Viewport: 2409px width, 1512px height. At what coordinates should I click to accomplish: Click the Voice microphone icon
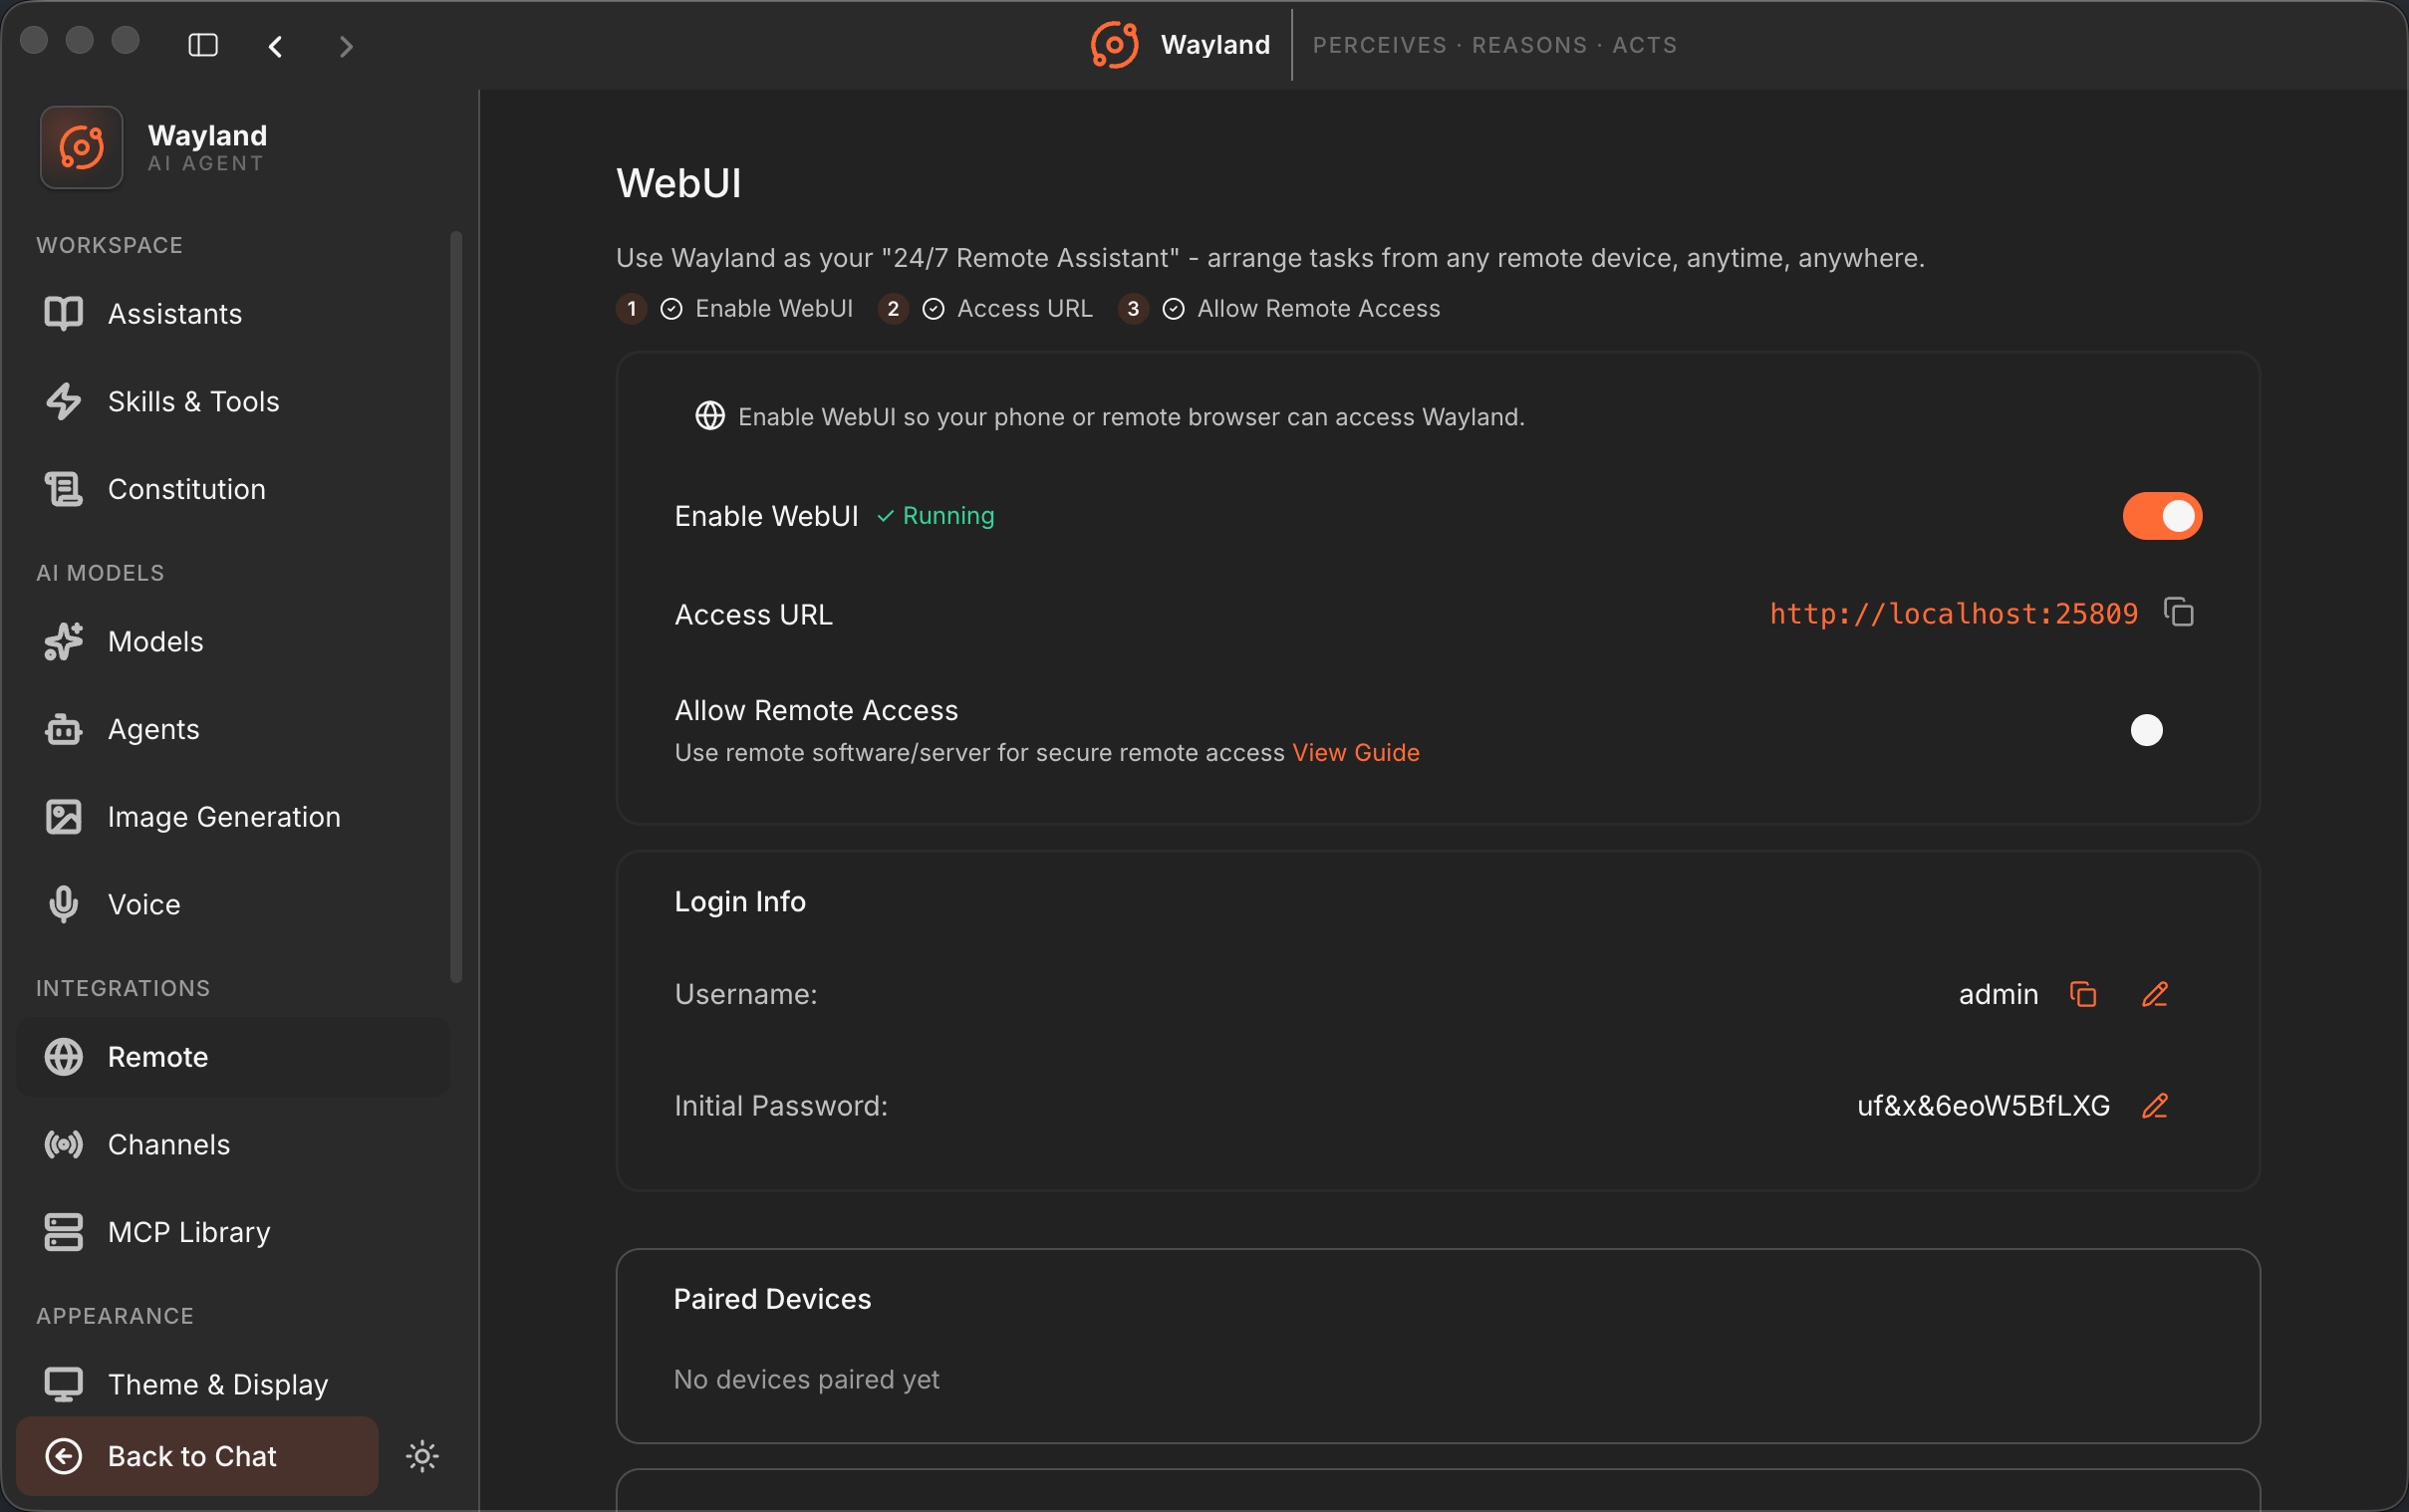pyautogui.click(x=64, y=904)
